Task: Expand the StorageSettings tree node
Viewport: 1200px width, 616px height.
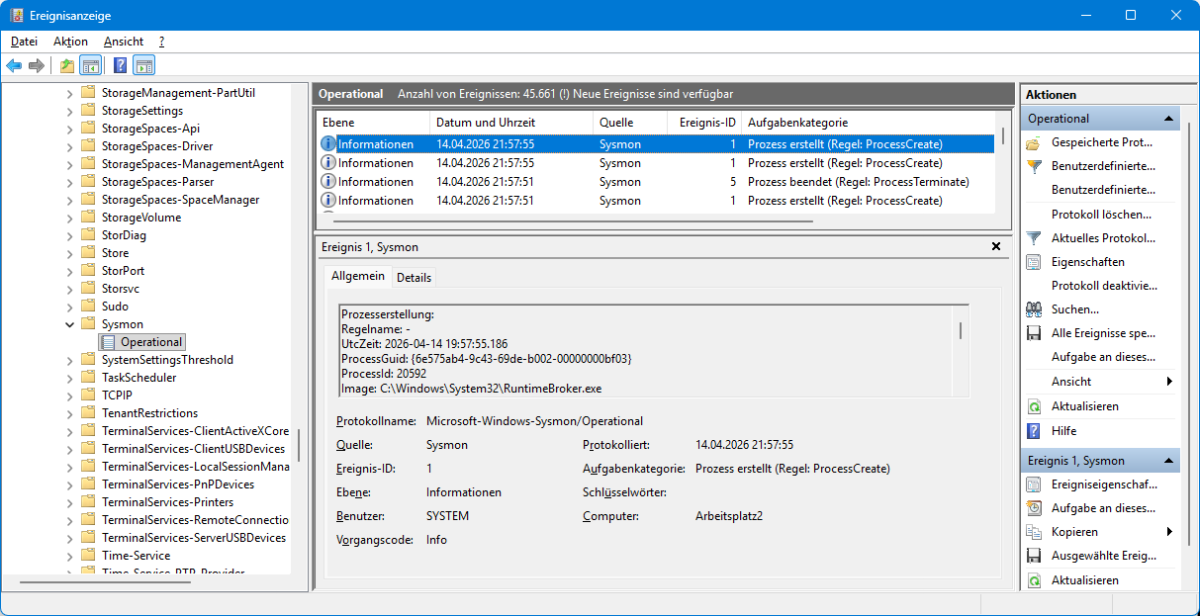Action: click(70, 111)
